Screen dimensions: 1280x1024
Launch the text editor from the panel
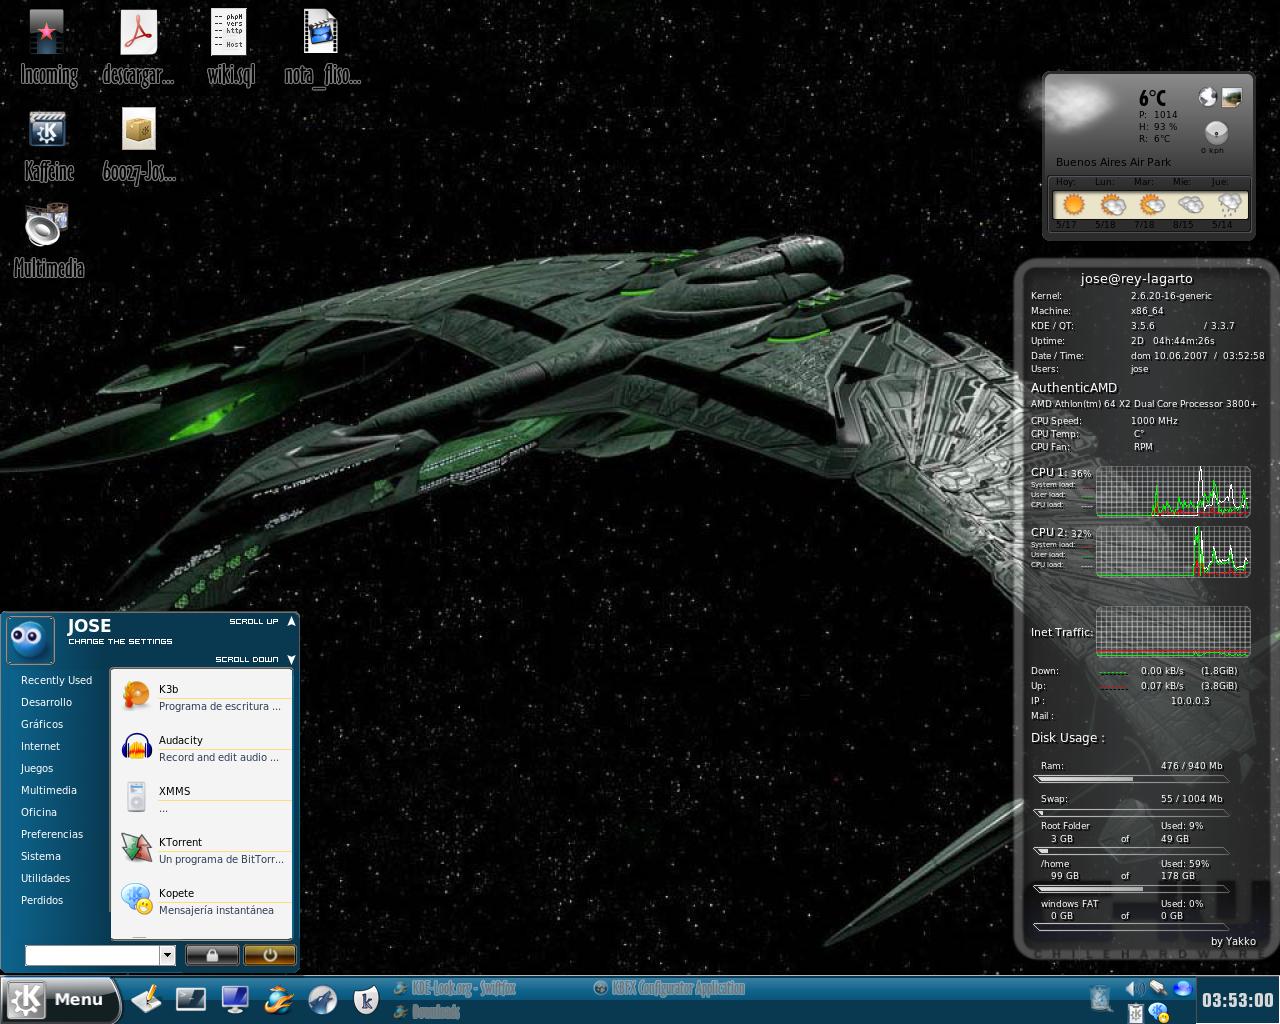(x=147, y=999)
